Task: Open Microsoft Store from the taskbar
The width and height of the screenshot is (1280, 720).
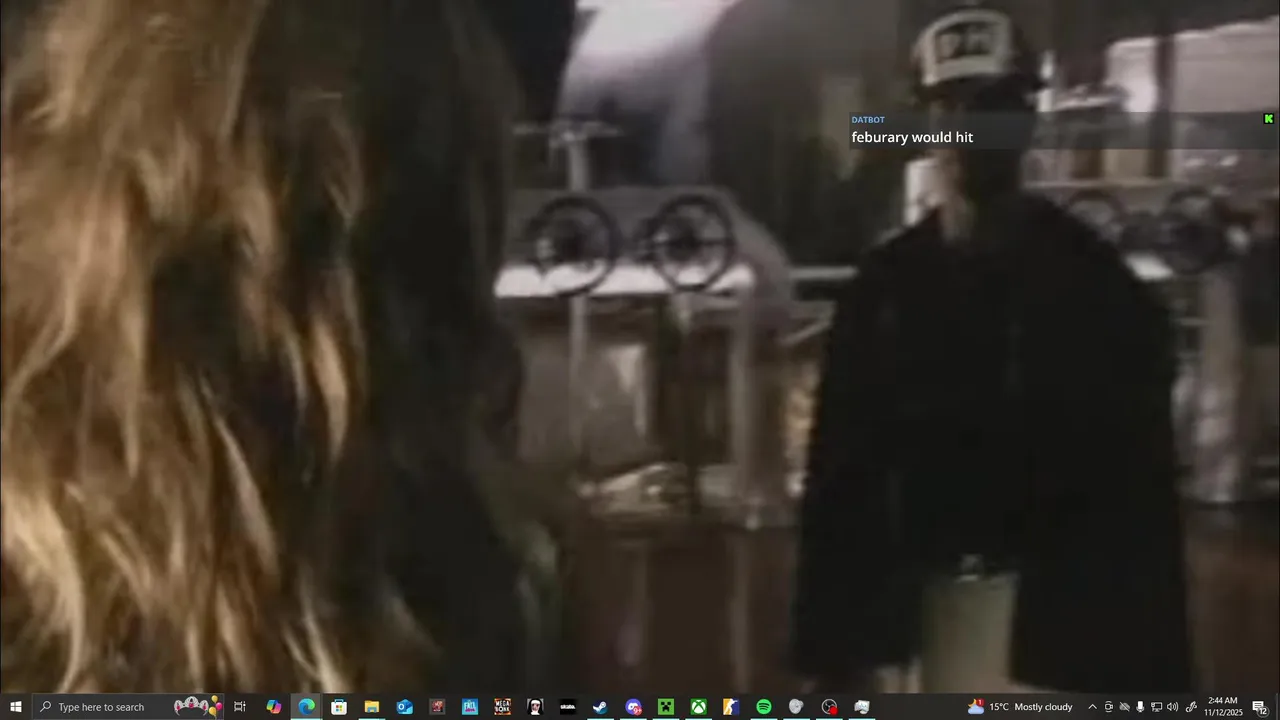Action: pos(339,707)
